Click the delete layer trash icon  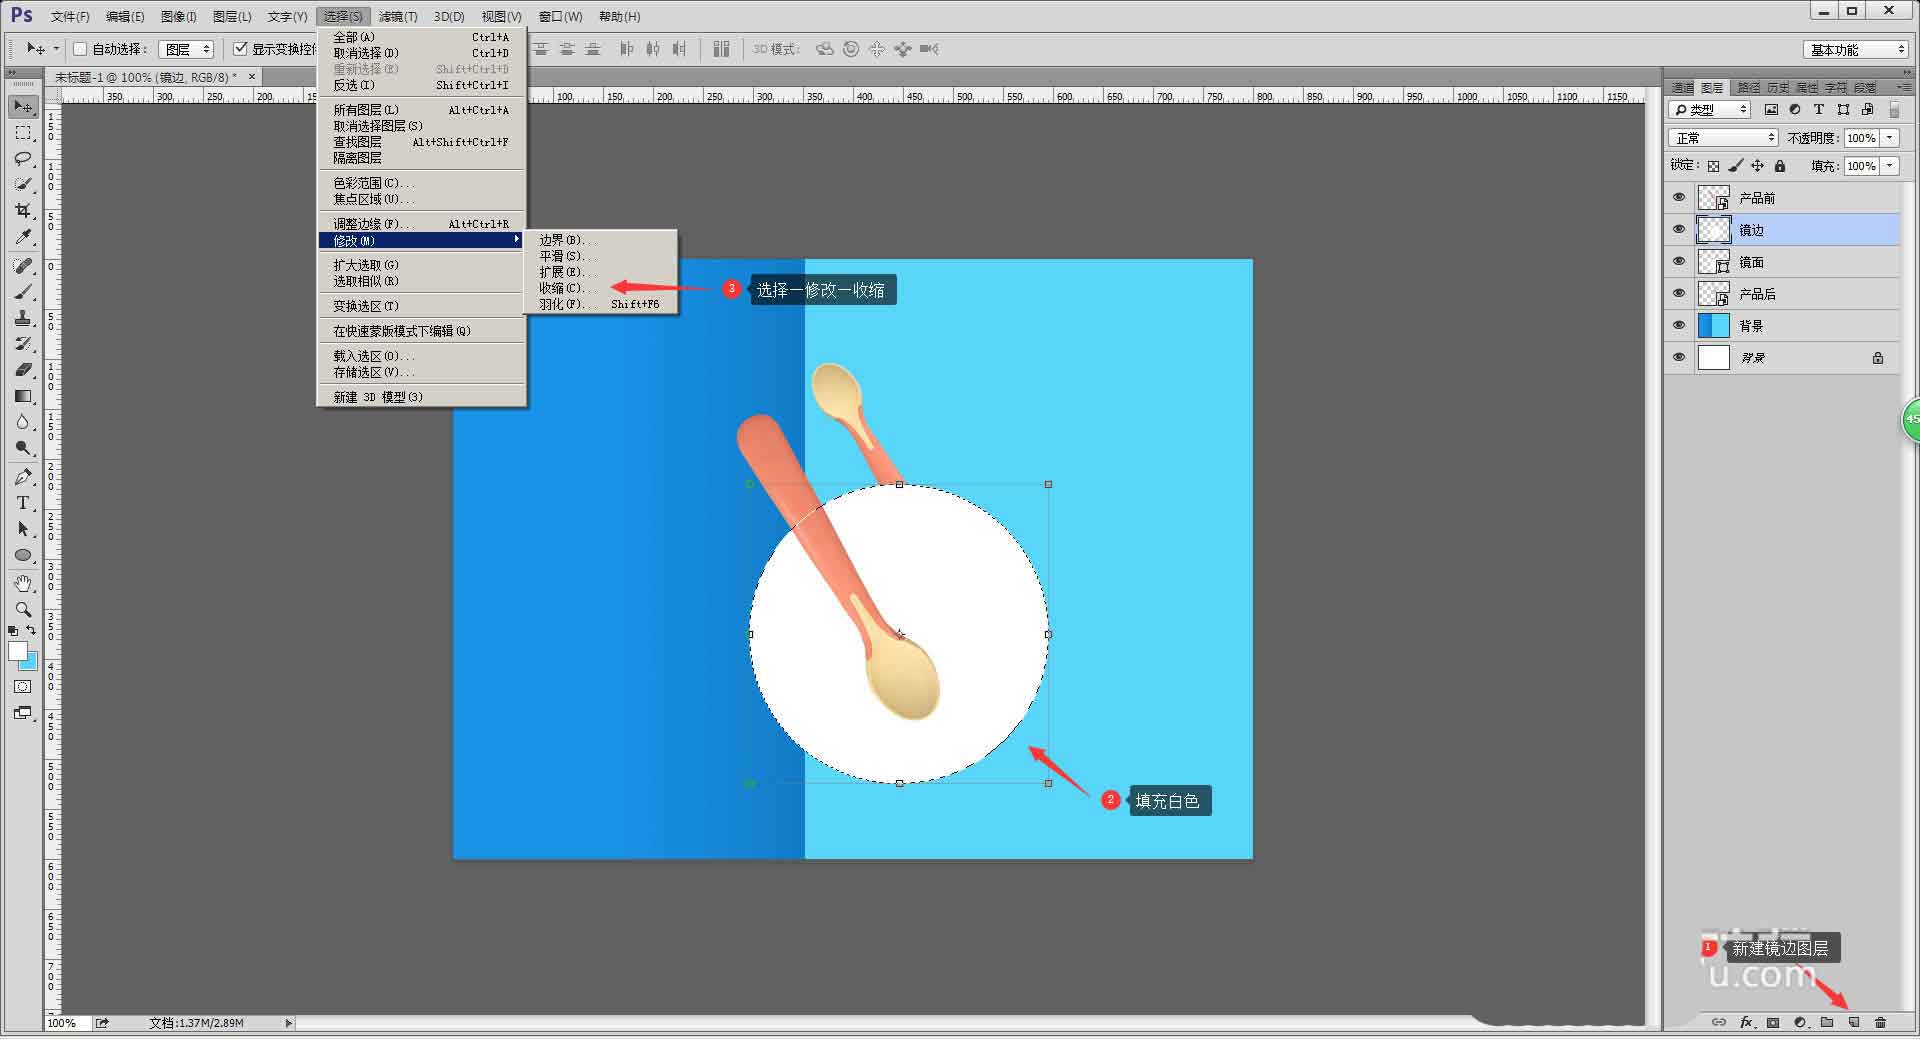point(1880,1022)
